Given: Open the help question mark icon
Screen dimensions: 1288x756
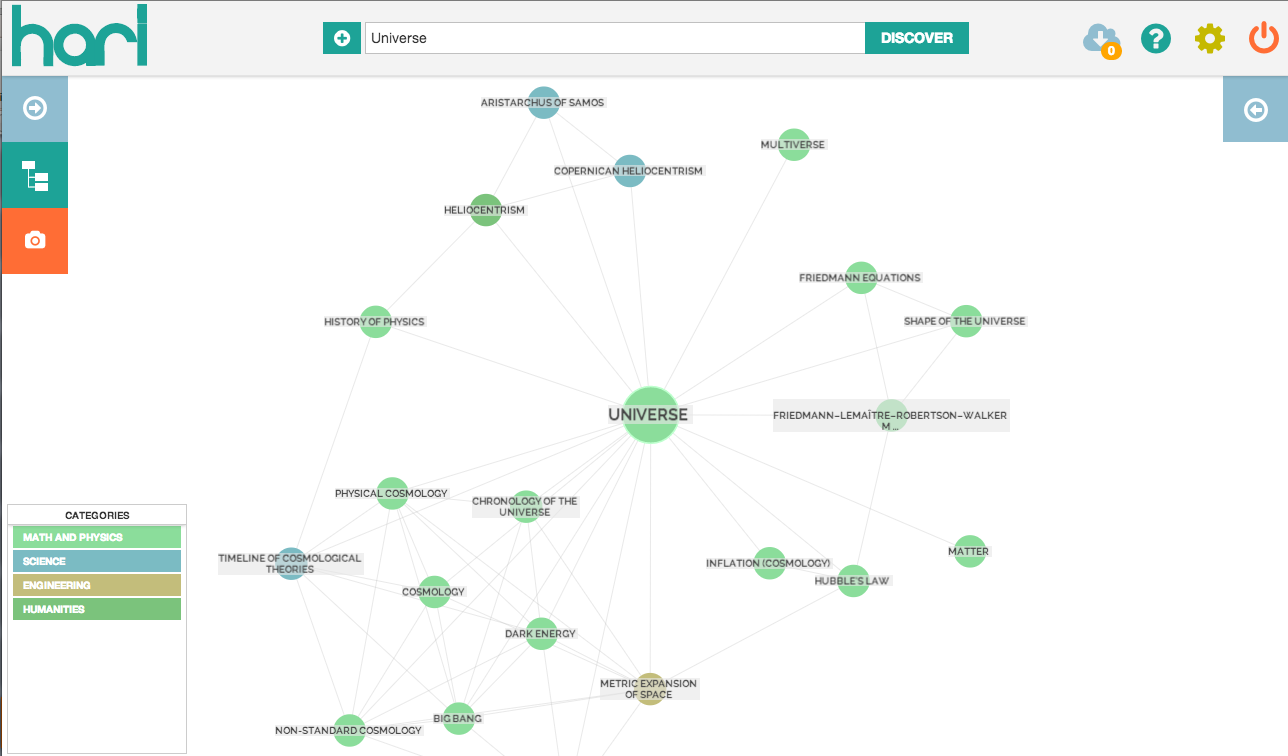Looking at the screenshot, I should click(x=1155, y=39).
